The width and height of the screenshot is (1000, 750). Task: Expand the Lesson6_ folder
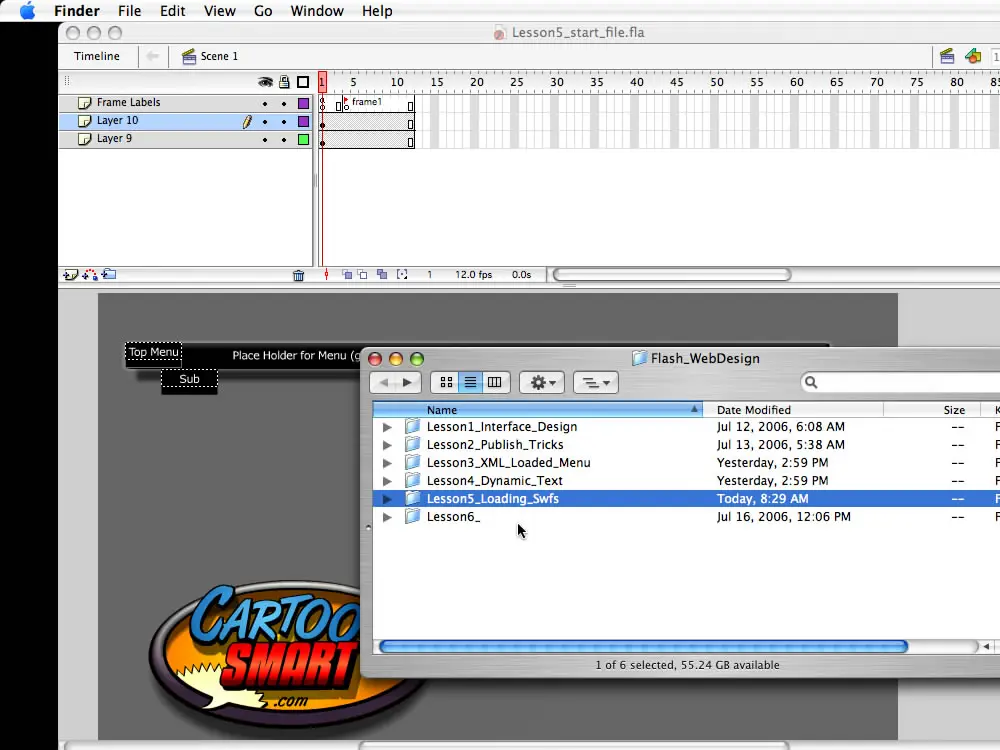[387, 517]
